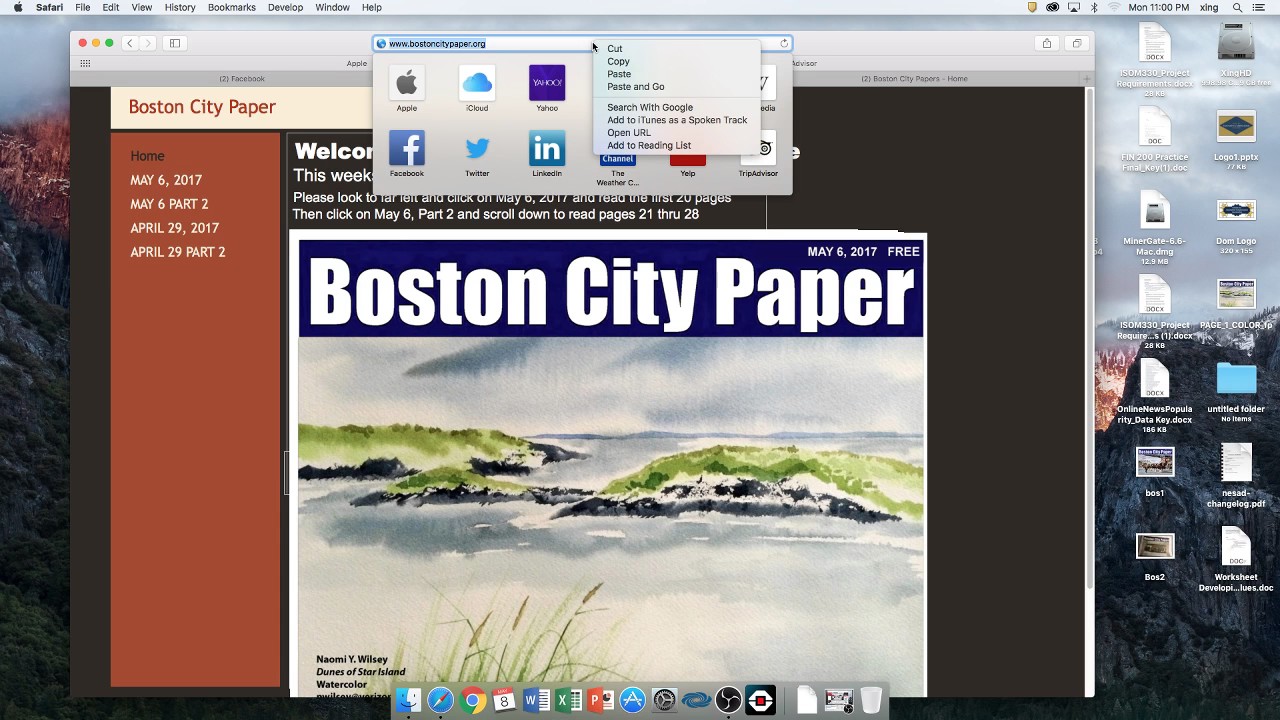1280x720 pixels.
Task: Click the Wi-Fi status icon
Action: 1114,7
